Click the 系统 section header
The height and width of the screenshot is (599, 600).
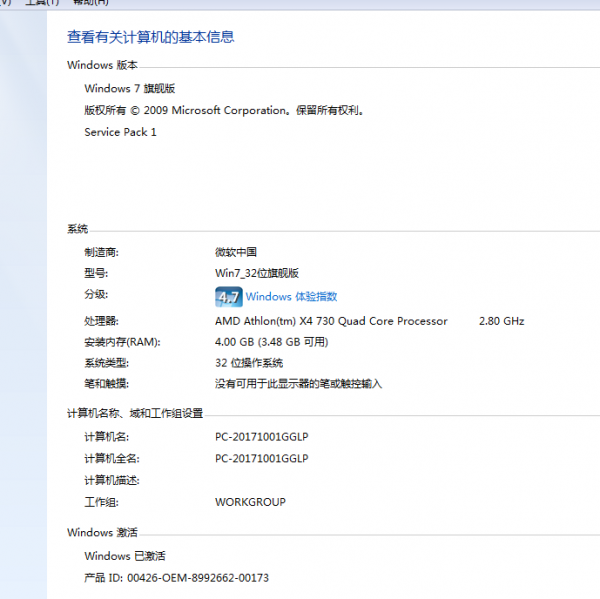click(x=77, y=229)
